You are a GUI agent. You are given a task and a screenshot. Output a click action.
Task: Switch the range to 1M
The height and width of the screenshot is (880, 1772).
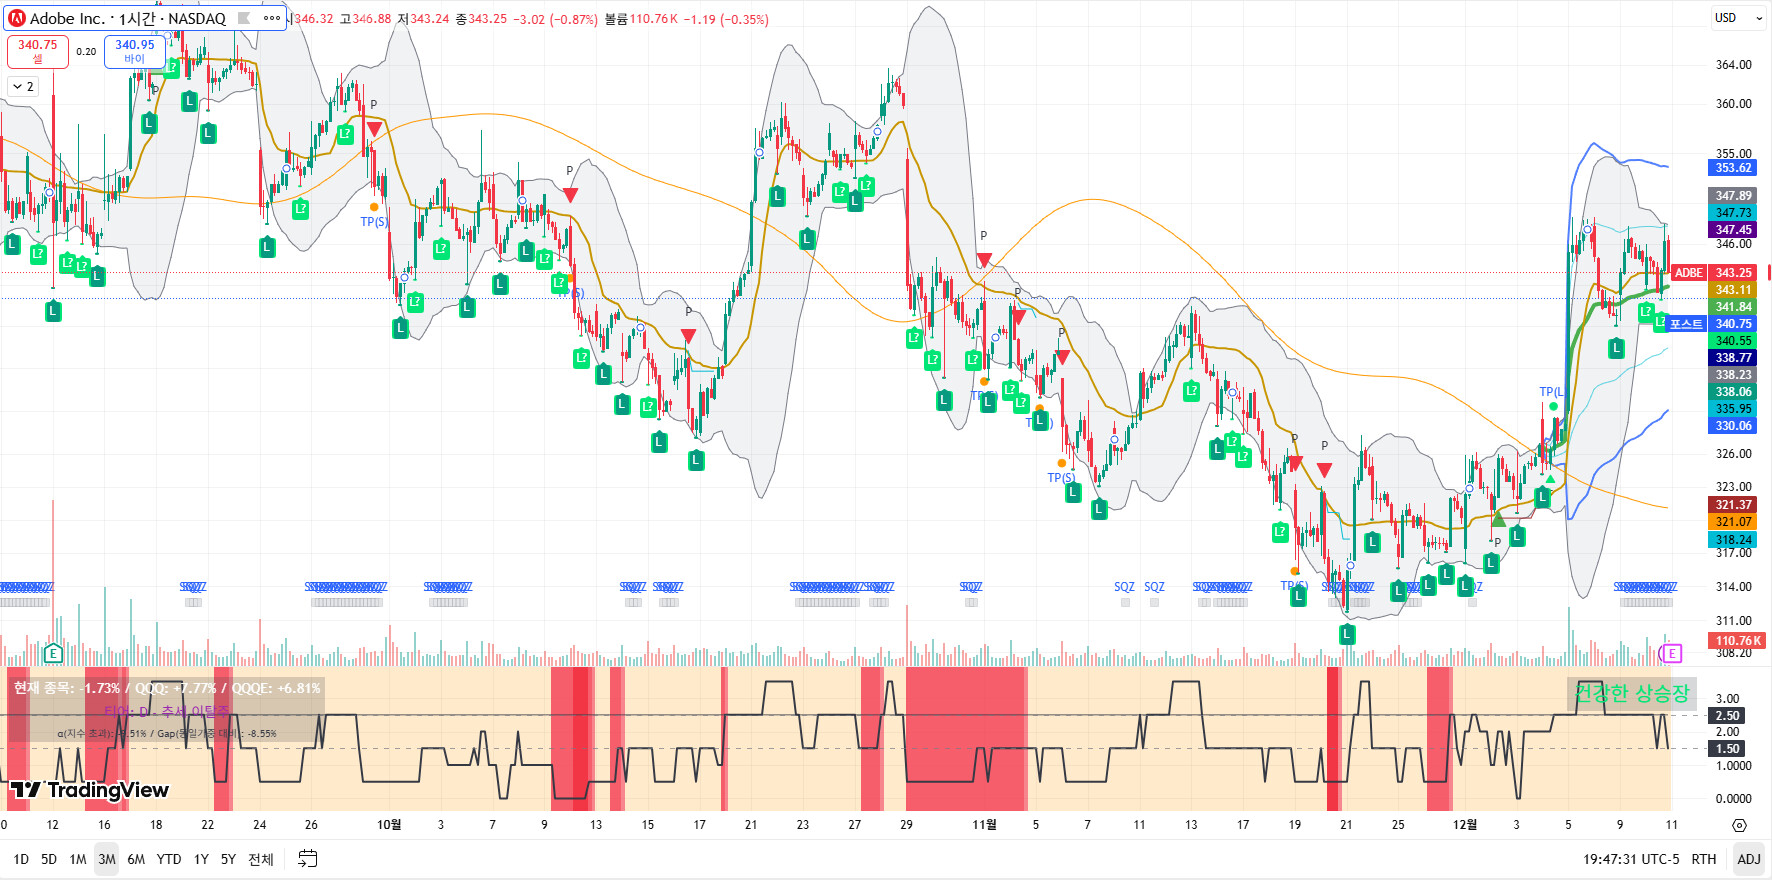click(x=78, y=859)
